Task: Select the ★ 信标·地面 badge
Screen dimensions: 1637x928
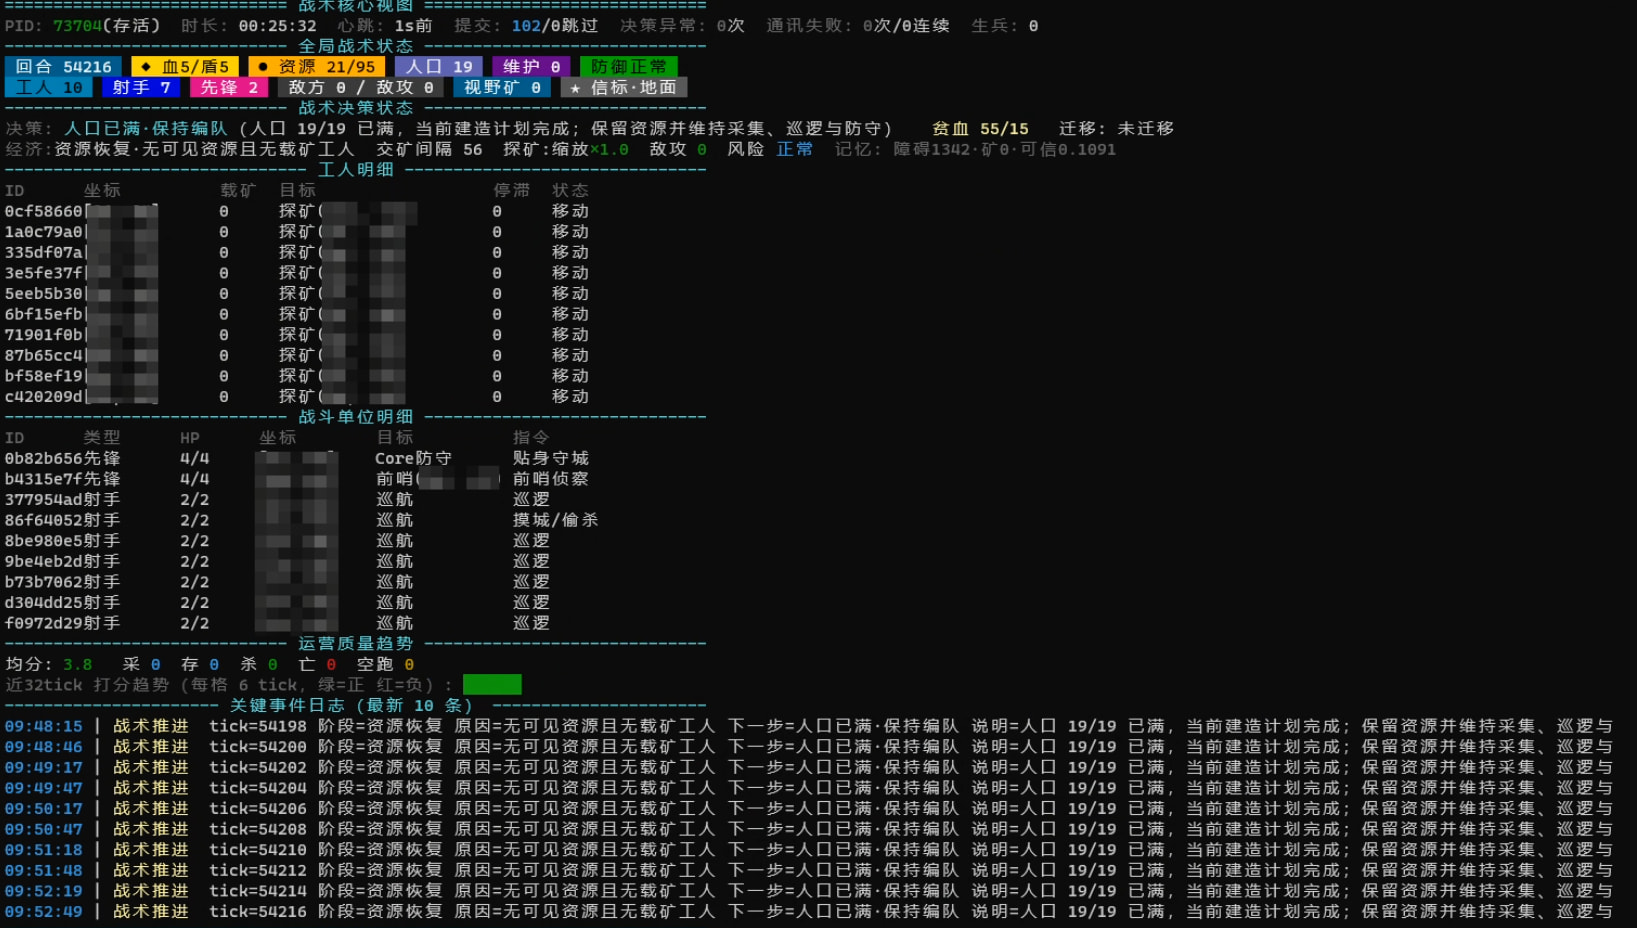Action: pos(623,88)
